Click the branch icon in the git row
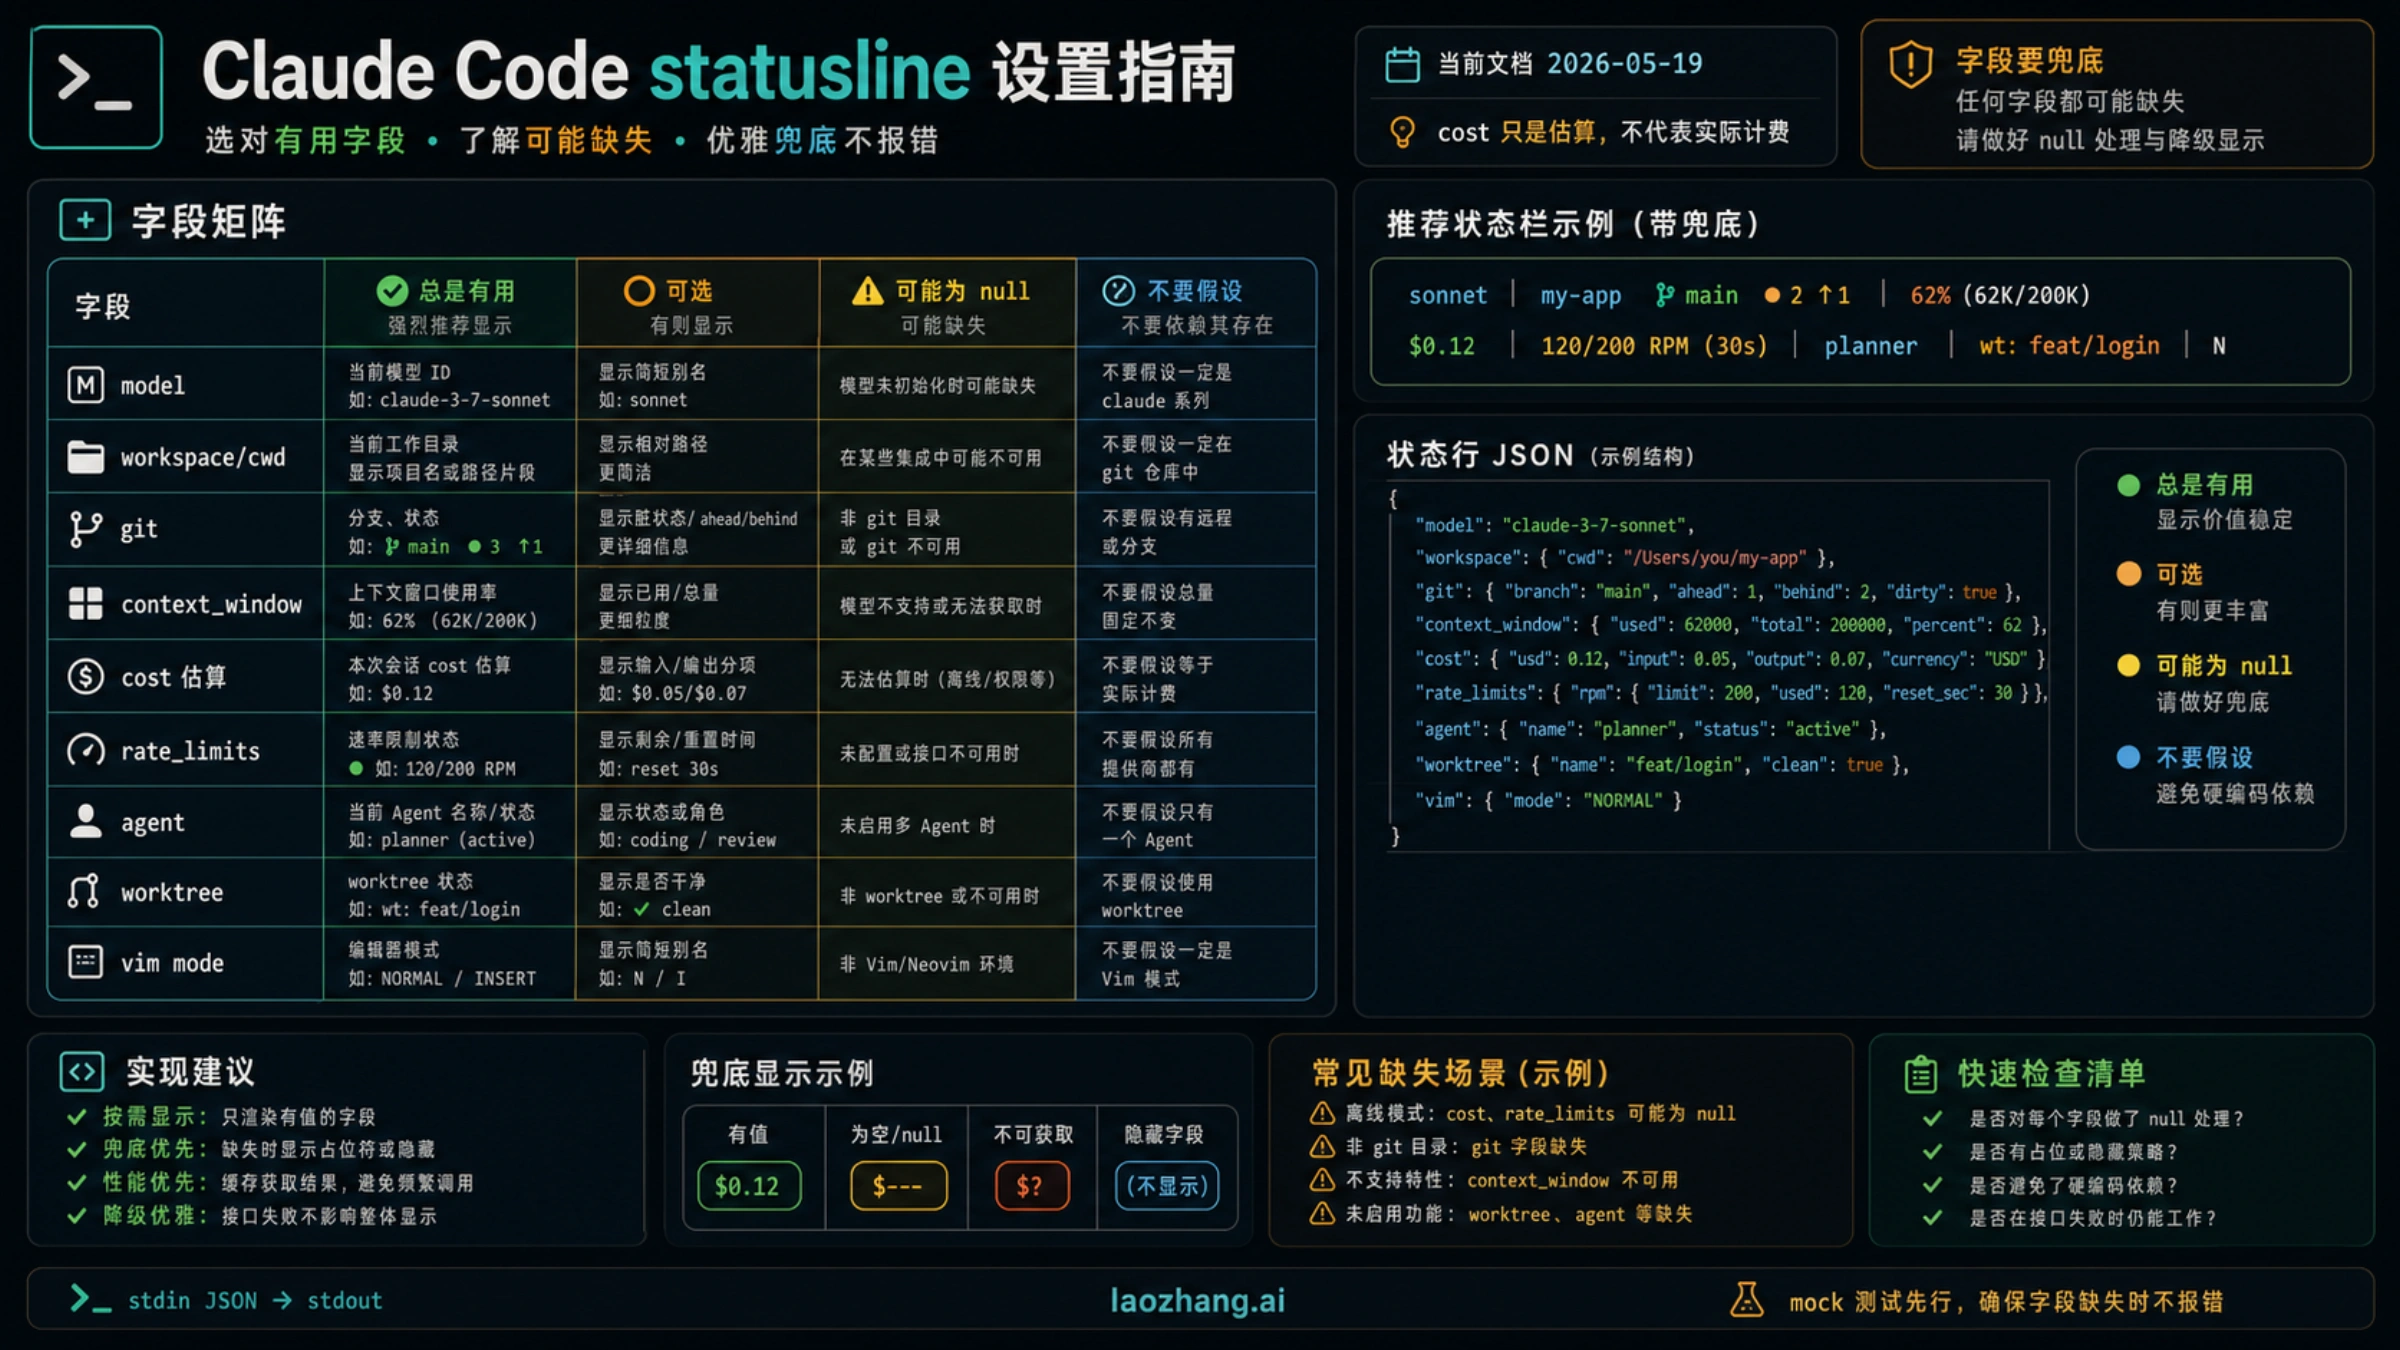Viewport: 2400px width, 1350px height. tap(85, 528)
